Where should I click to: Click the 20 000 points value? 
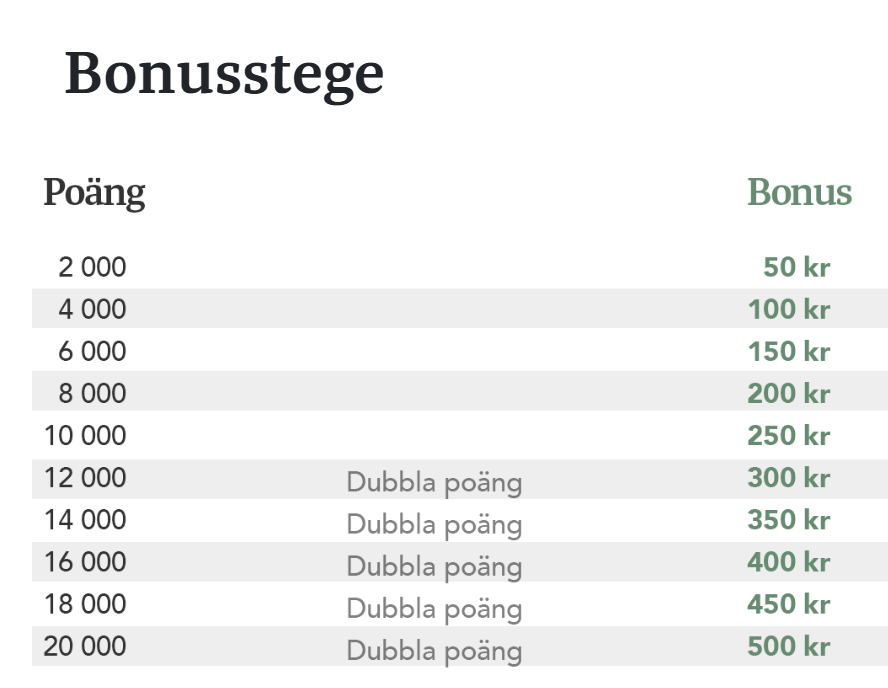pyautogui.click(x=85, y=646)
